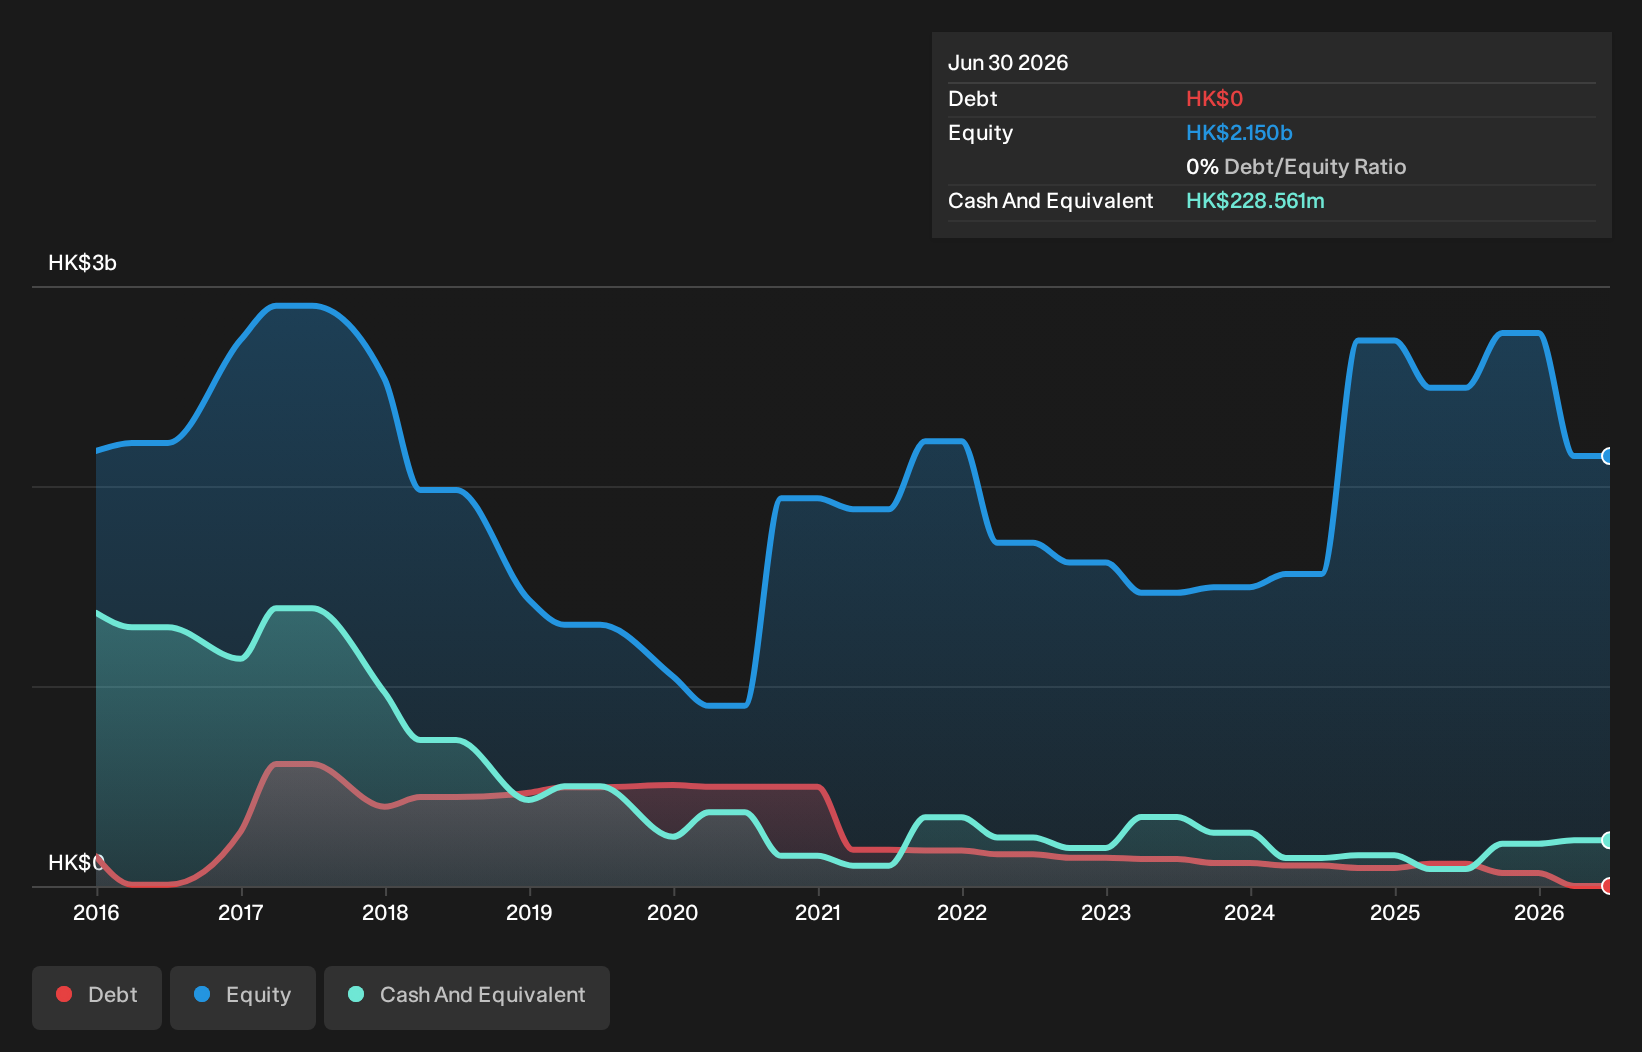Click the 2022 x-axis label
Viewport: 1642px width, 1052px height.
(x=962, y=912)
